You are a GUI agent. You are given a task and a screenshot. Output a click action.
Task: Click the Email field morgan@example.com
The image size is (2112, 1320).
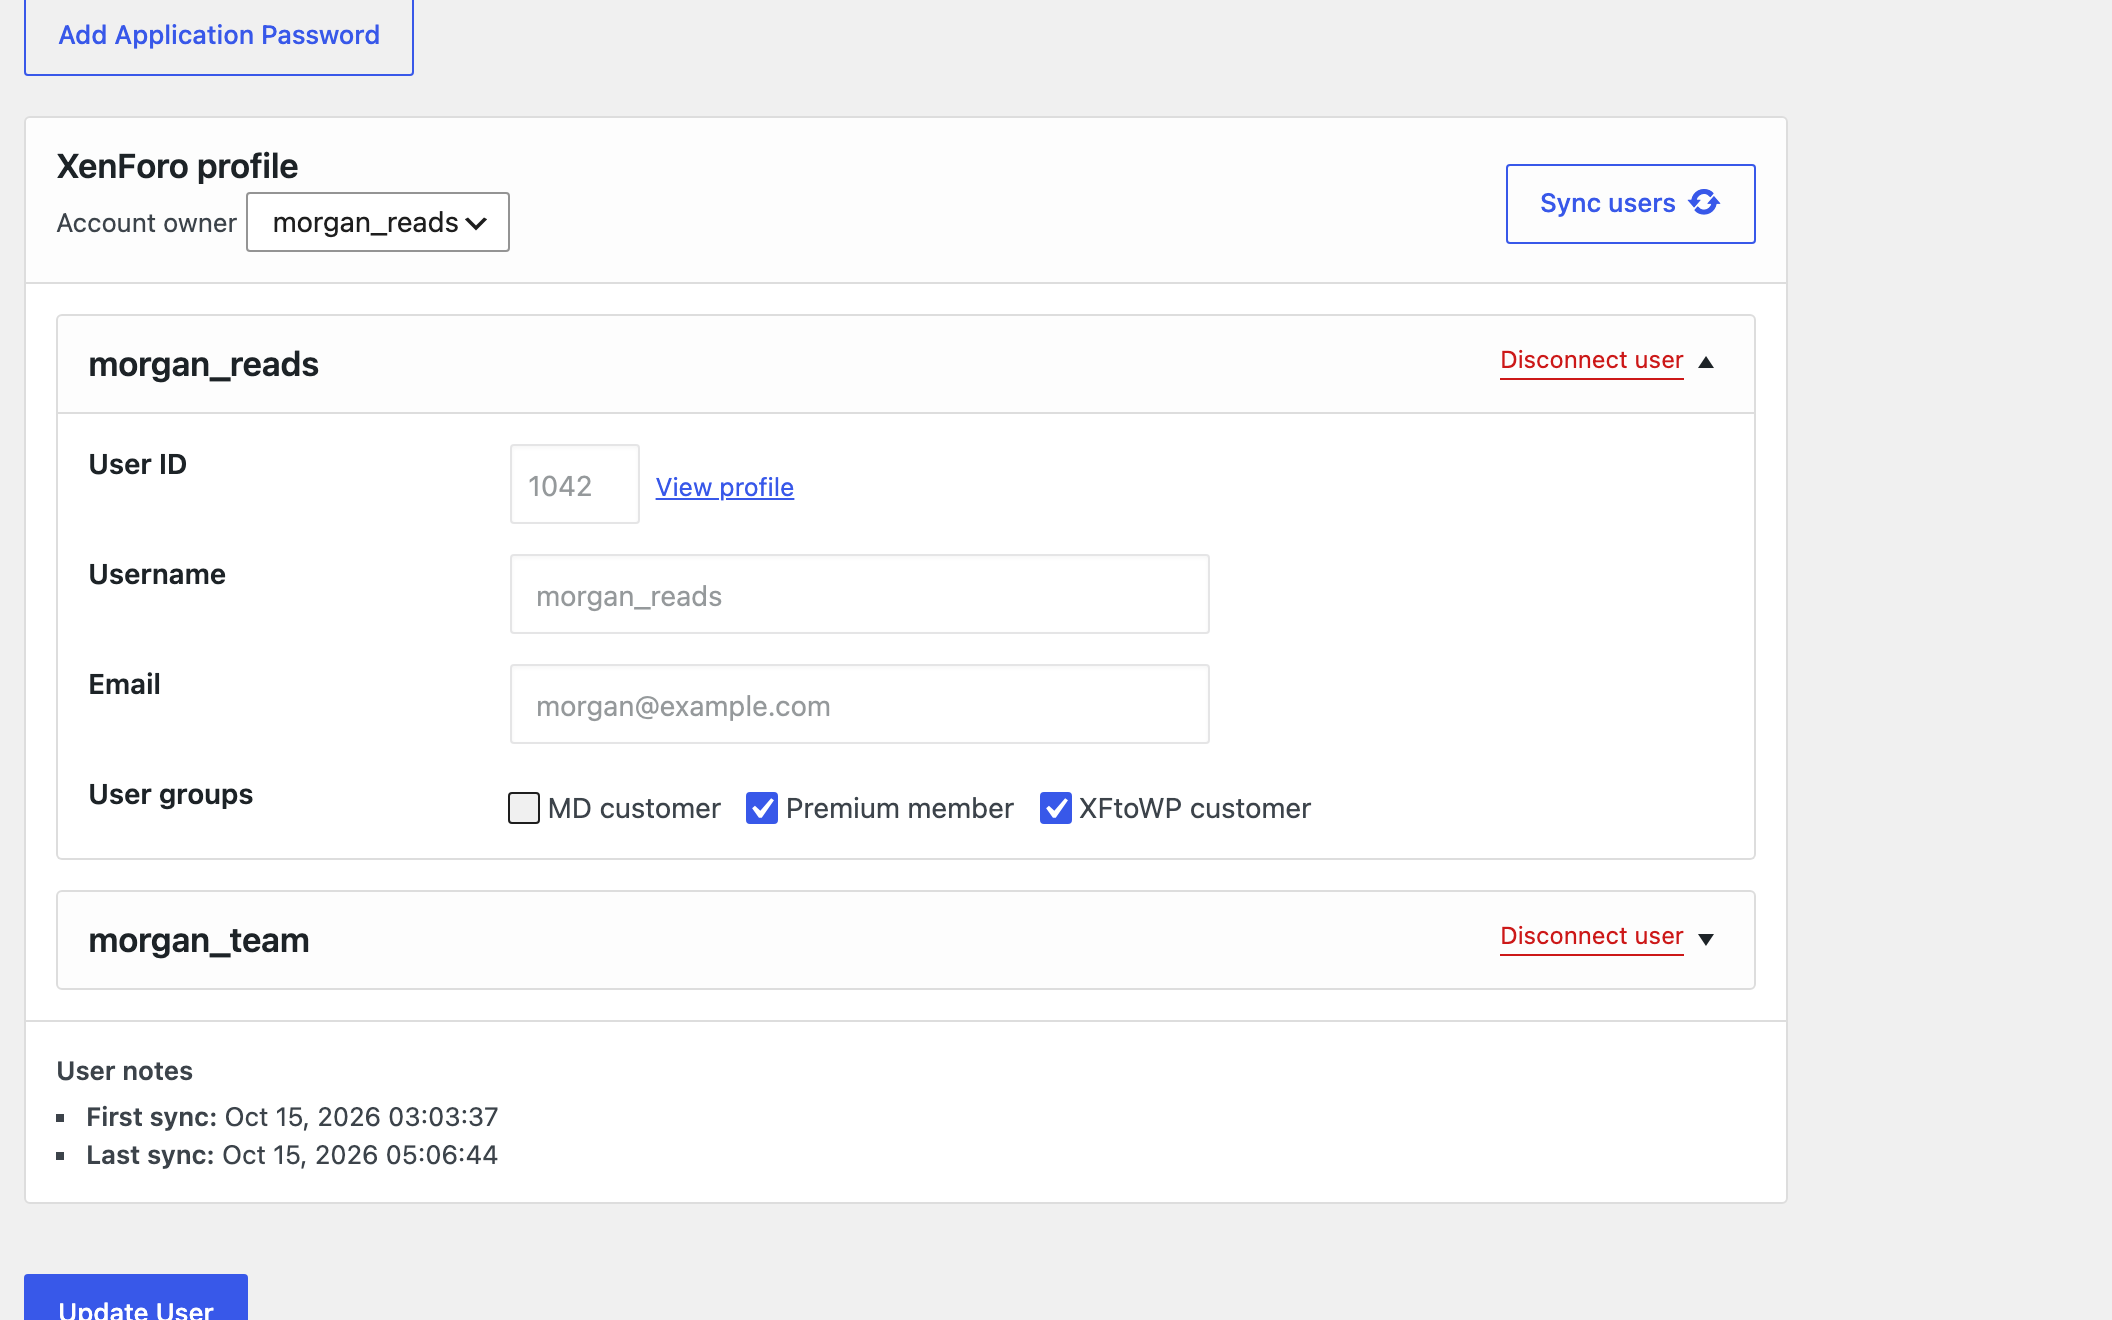click(860, 704)
